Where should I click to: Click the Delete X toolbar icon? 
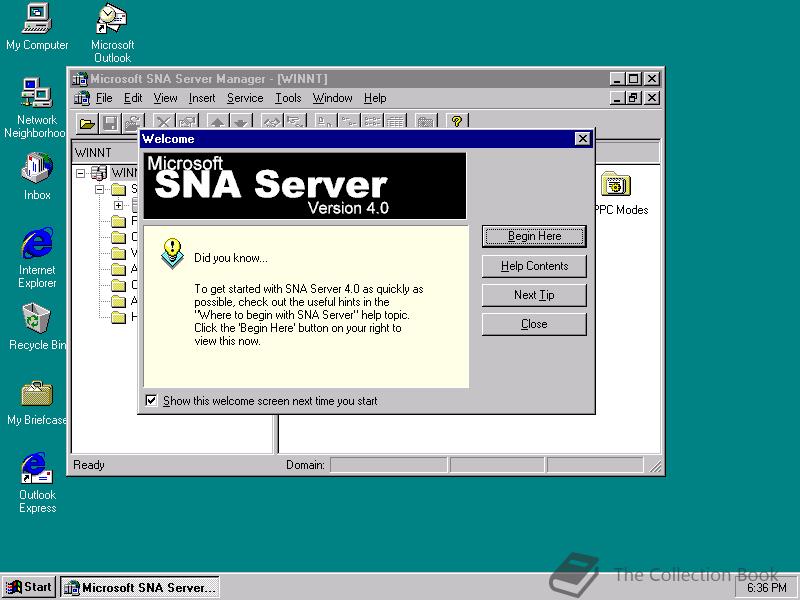coord(163,122)
